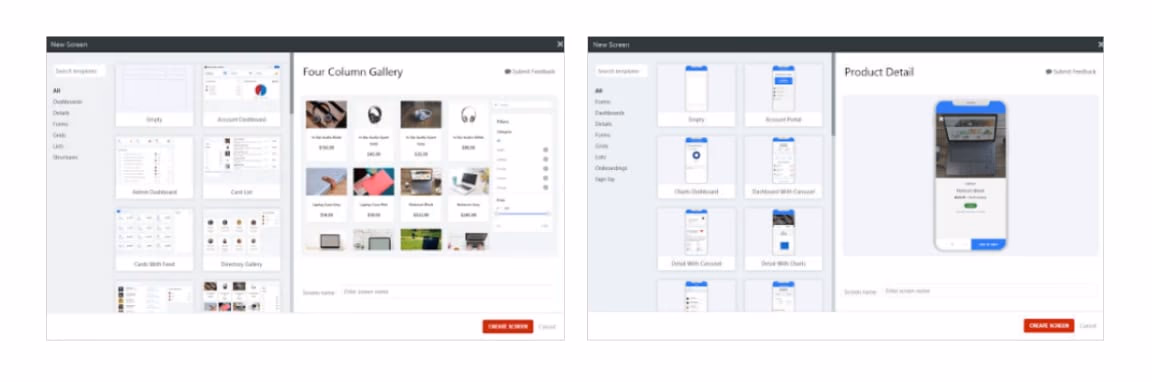Click template list scrollbar in Product Detail window
This screenshot has height=382, width=1152.
coord(833,94)
